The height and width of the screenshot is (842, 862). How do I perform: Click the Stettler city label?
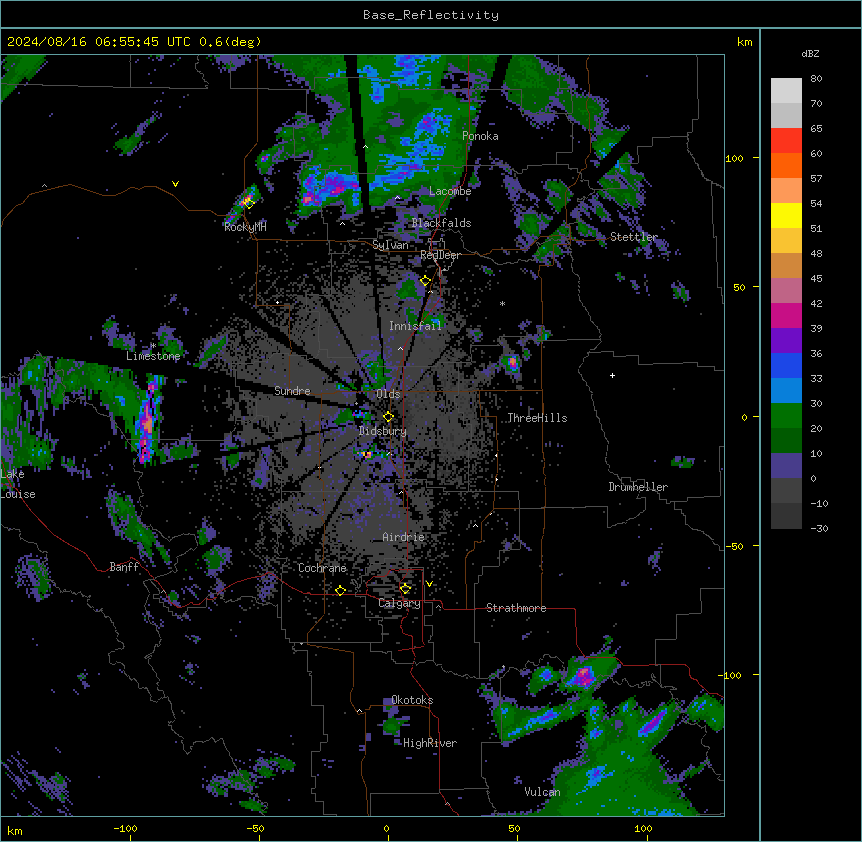634,237
